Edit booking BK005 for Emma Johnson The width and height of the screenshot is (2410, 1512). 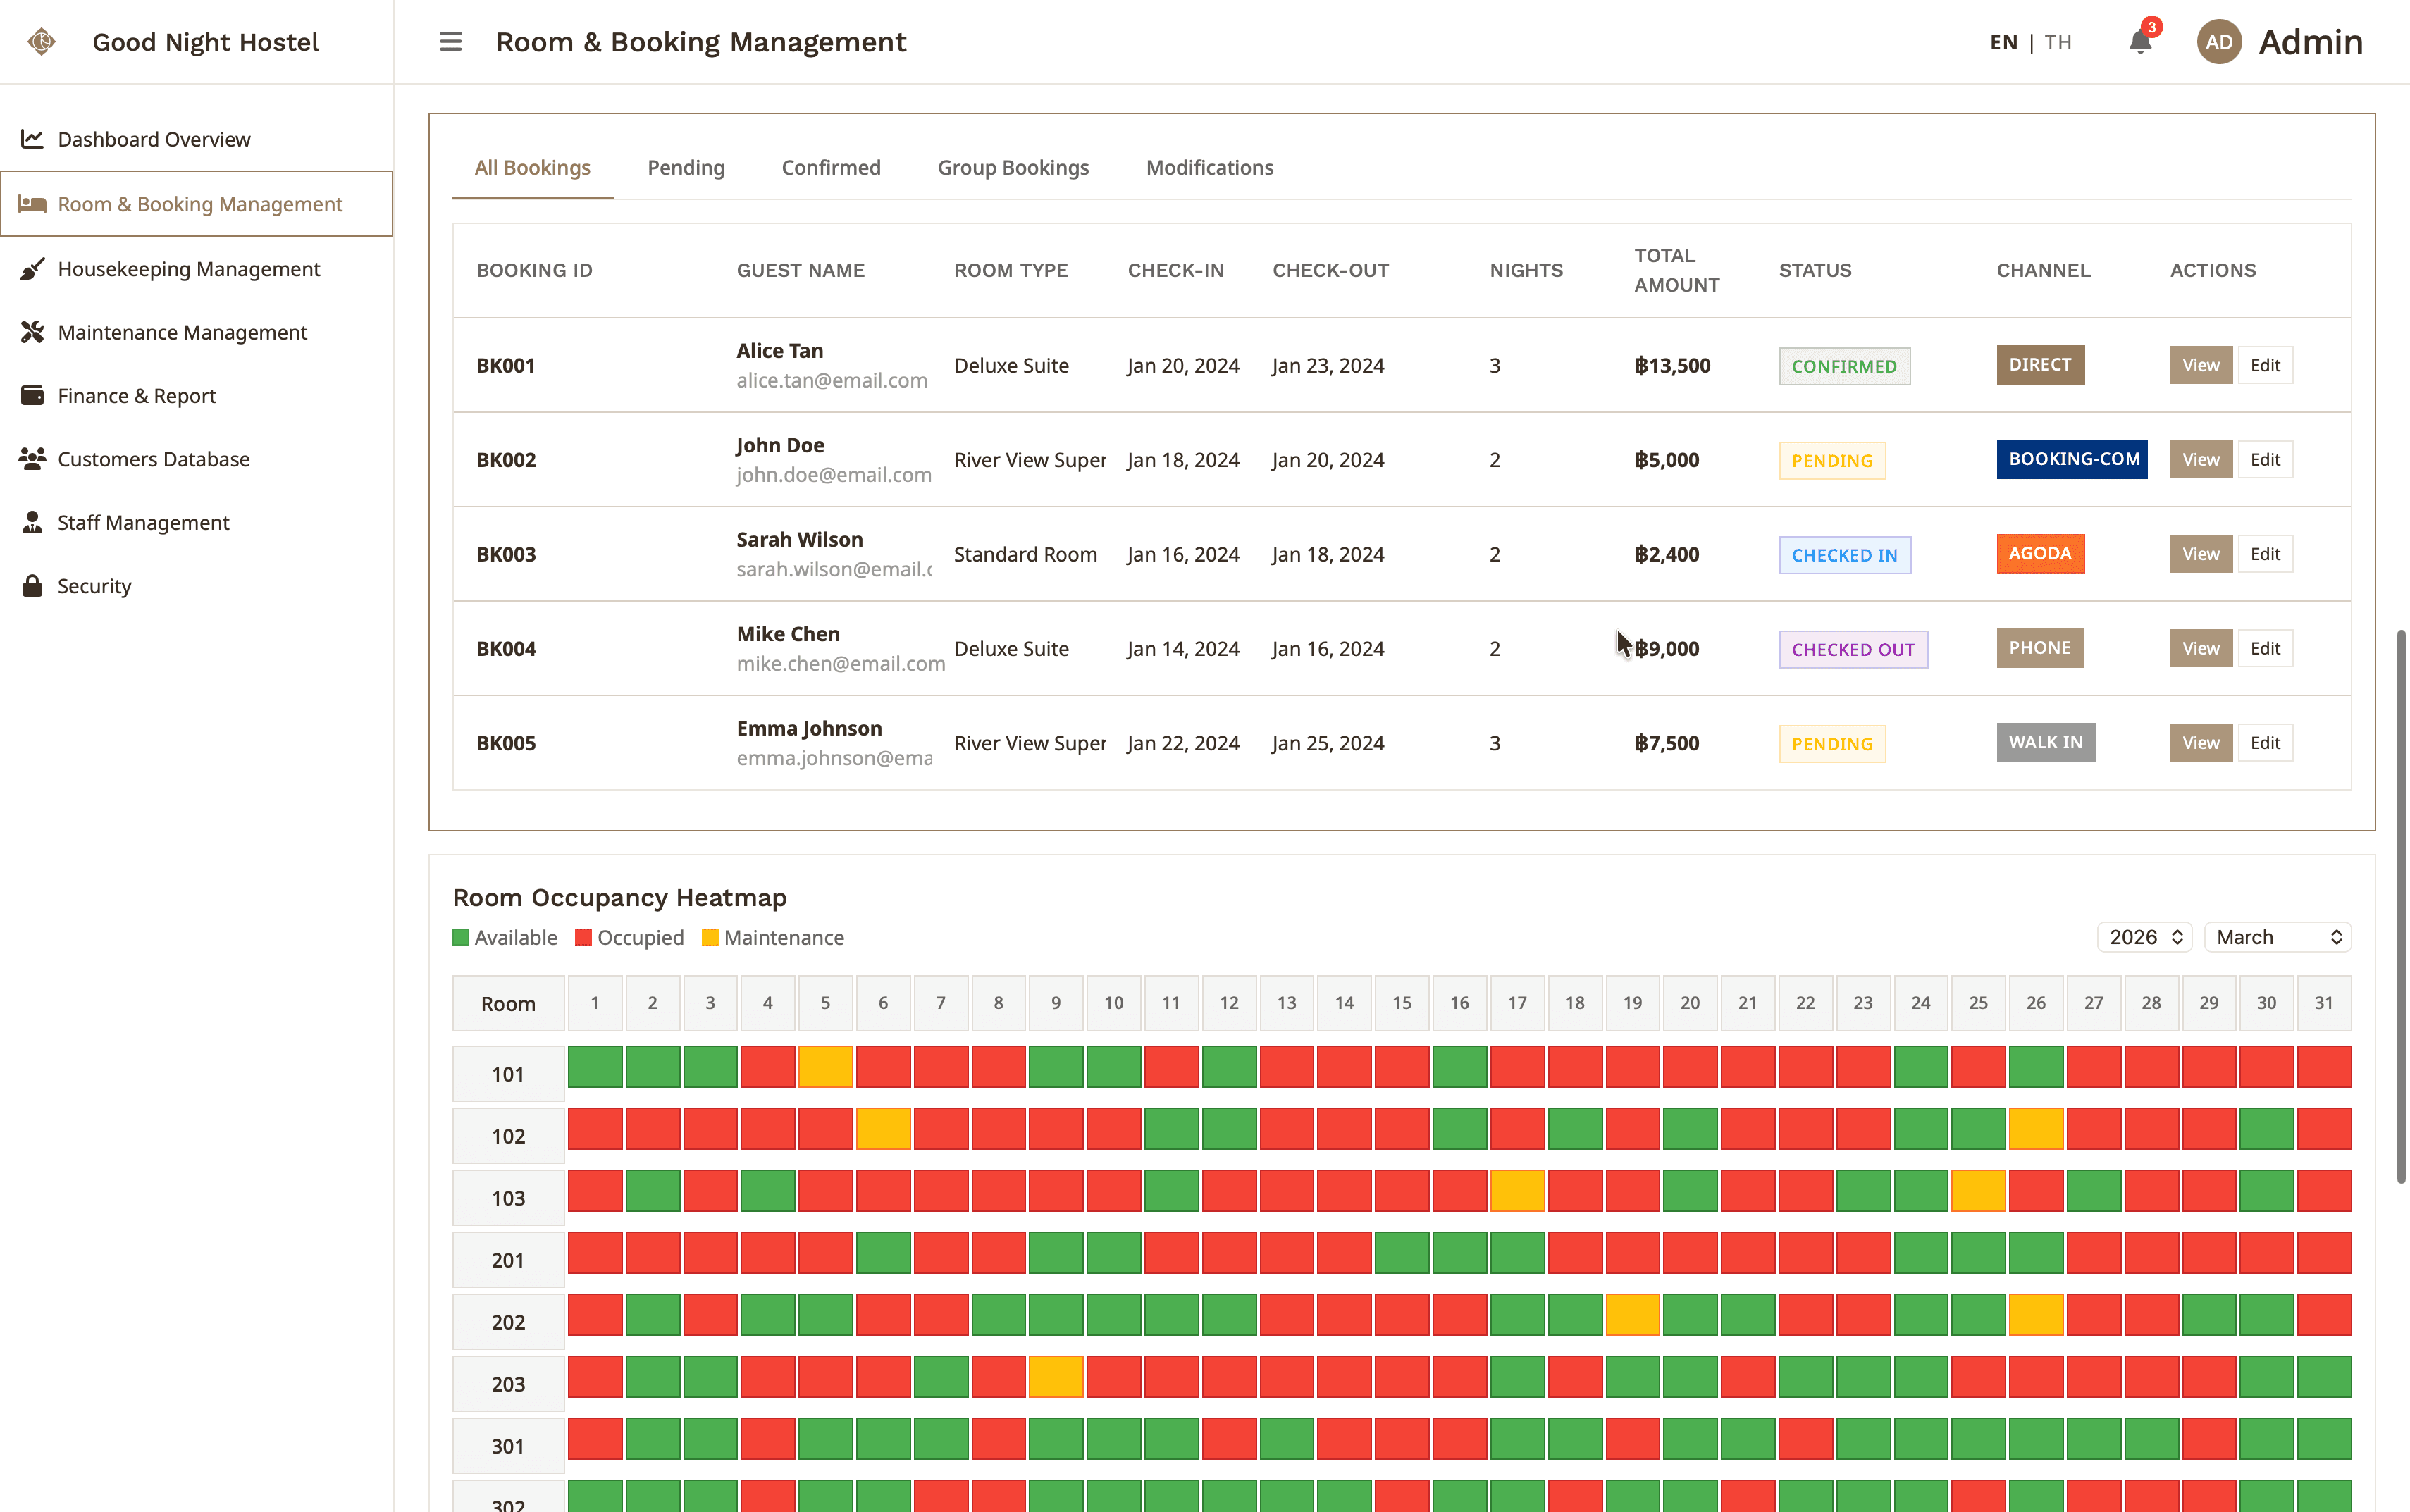pos(2264,743)
